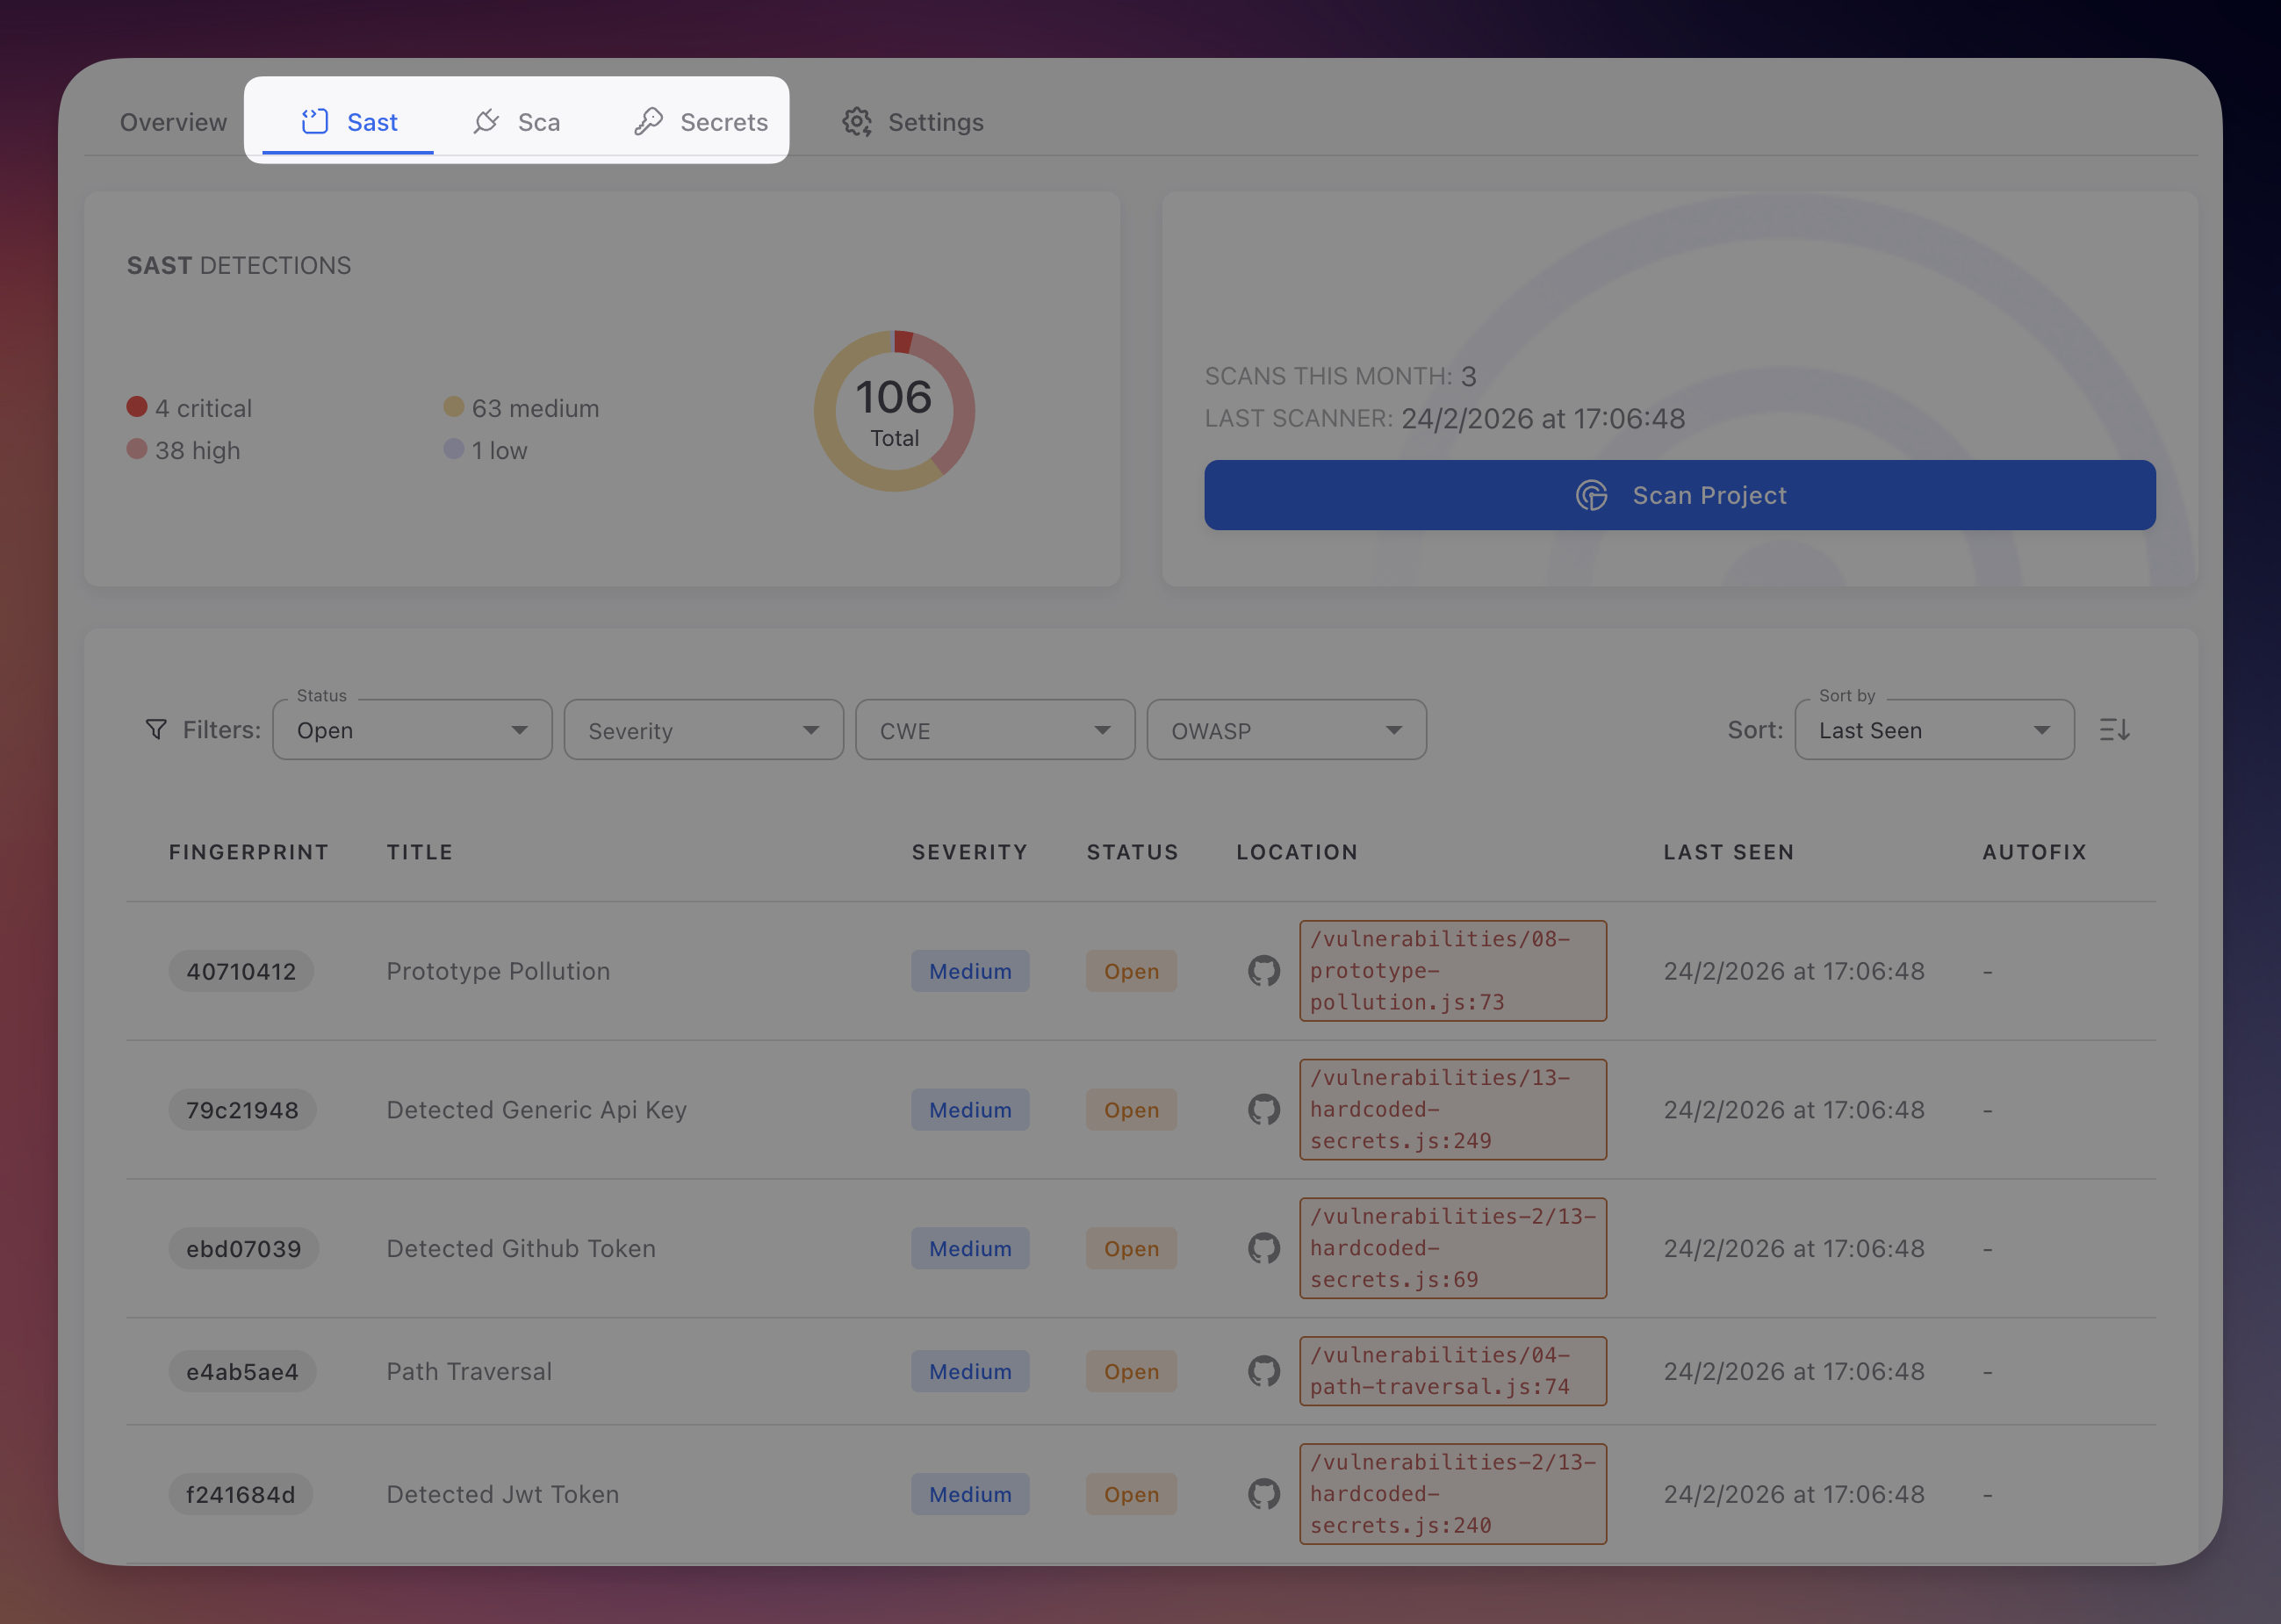Open the Status filter dropdown showing Open
Viewport: 2281px width, 1624px height.
coord(412,729)
